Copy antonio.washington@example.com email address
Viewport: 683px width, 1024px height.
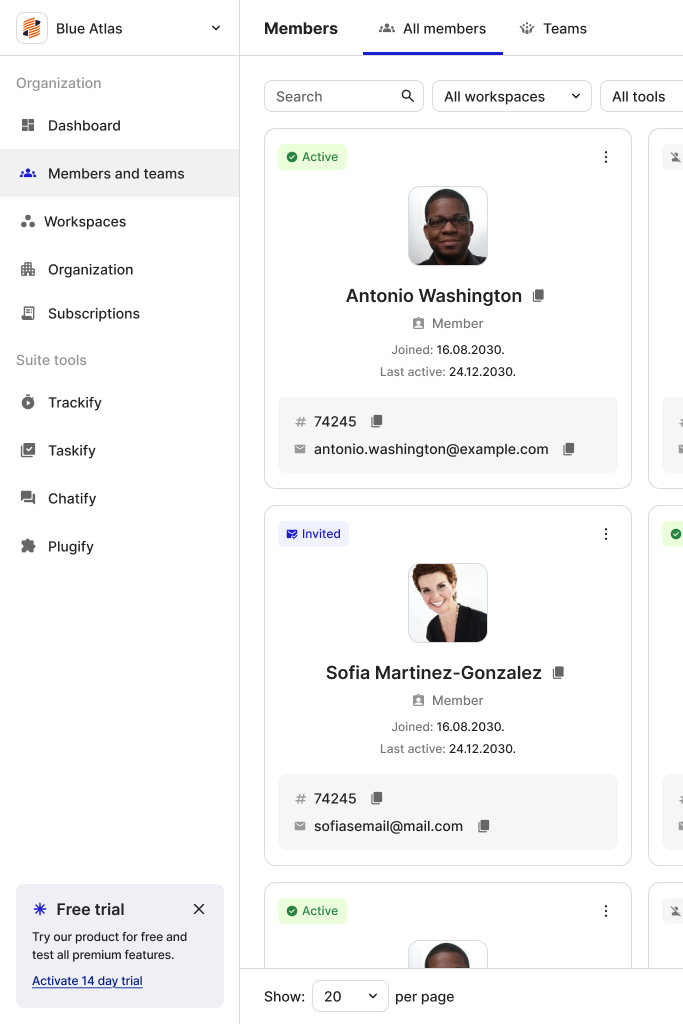pos(569,450)
